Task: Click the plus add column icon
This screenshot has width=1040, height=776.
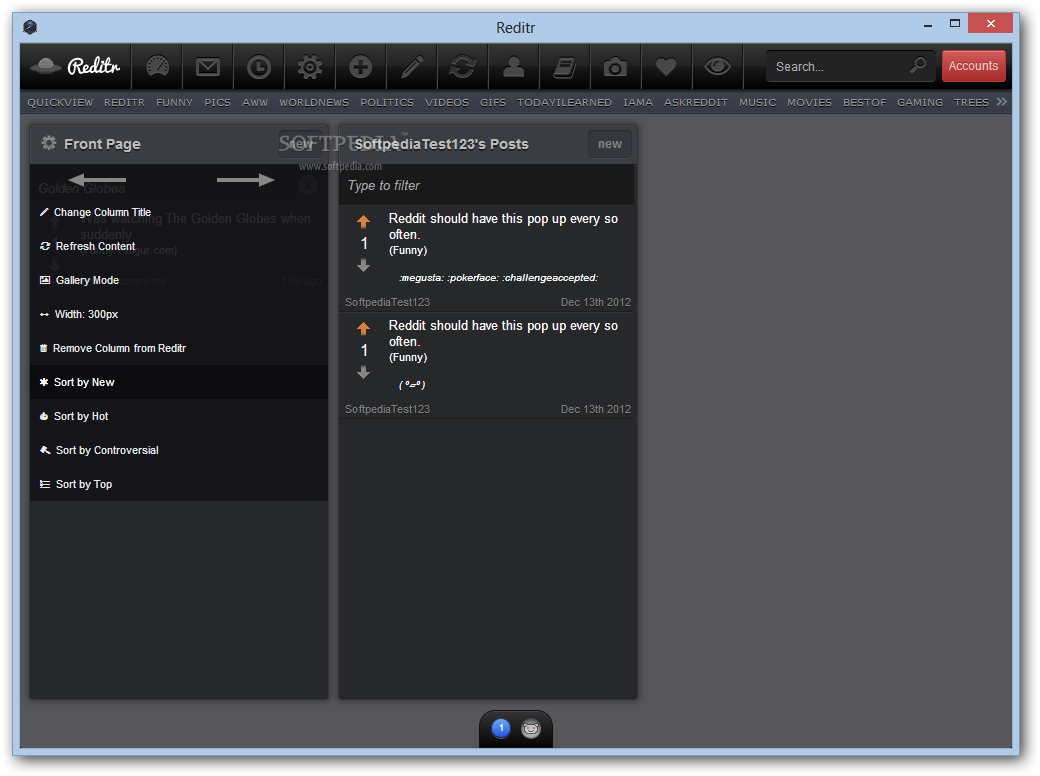Action: pos(361,66)
